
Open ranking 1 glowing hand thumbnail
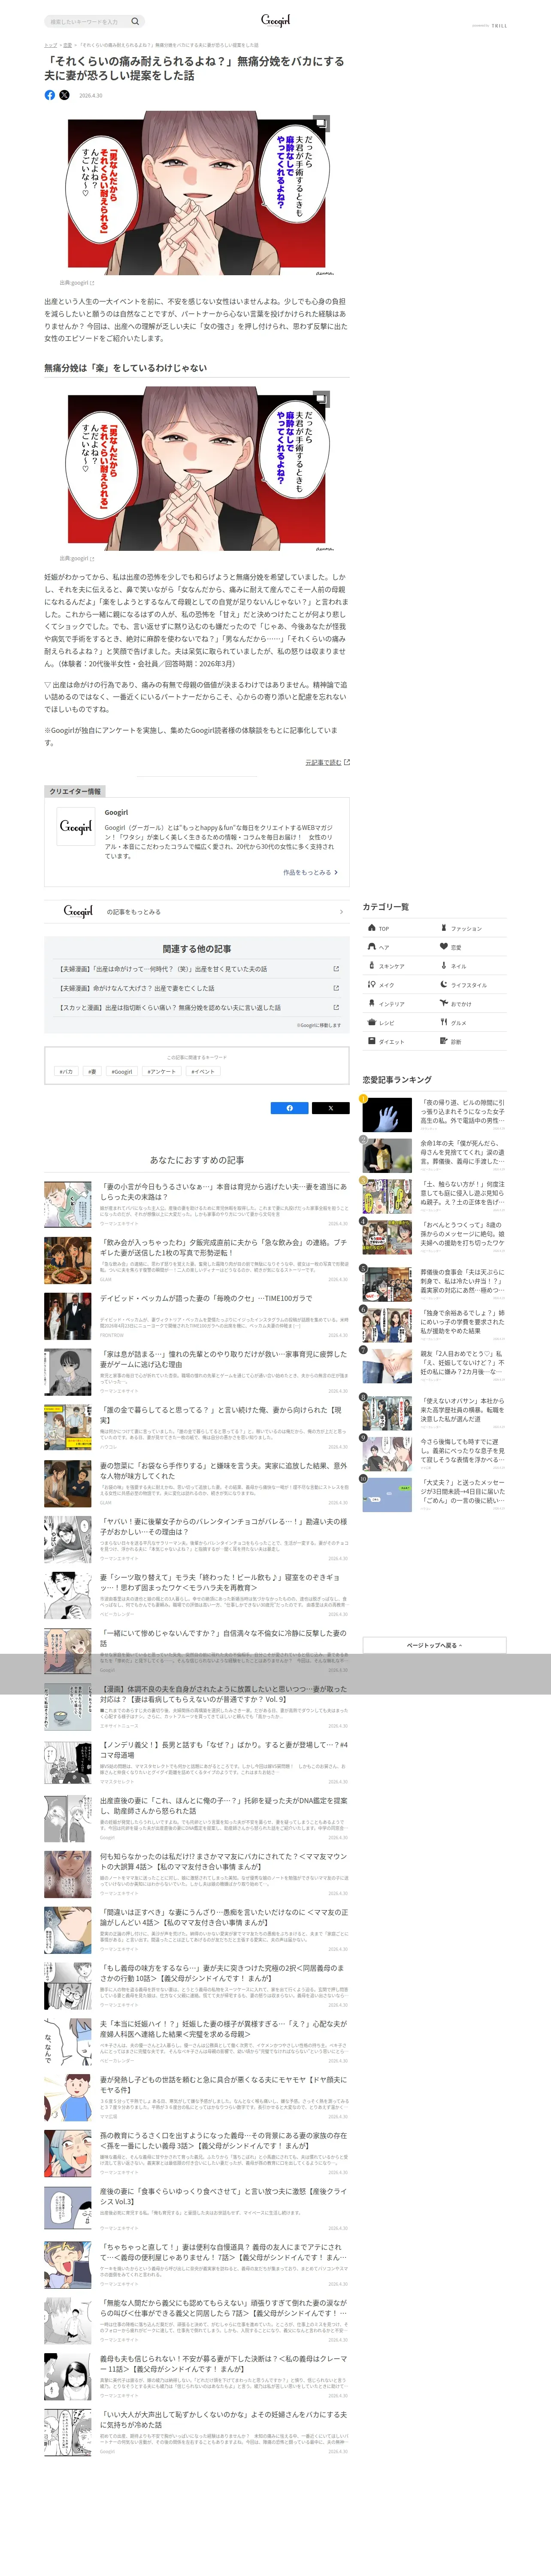387,1115
